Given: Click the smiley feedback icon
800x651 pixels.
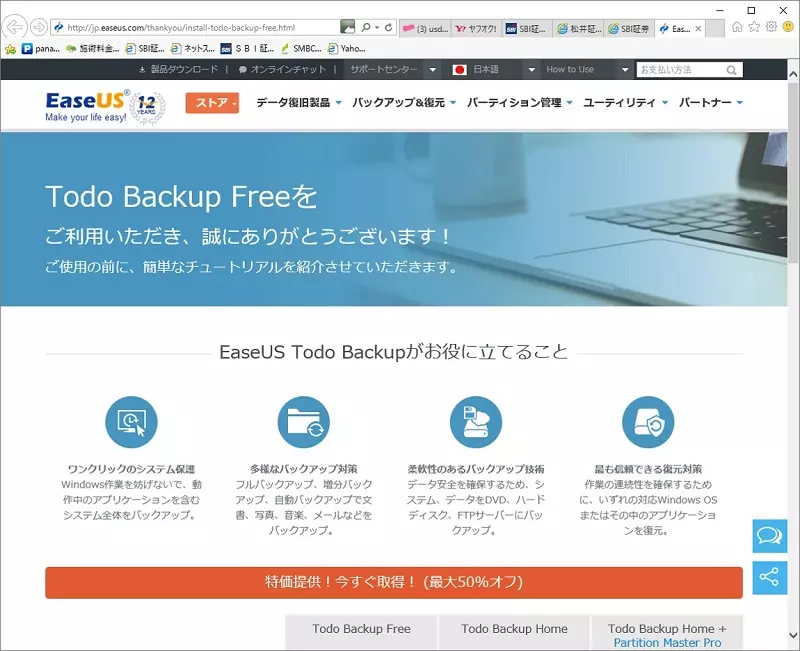Looking at the screenshot, I should [x=788, y=27].
